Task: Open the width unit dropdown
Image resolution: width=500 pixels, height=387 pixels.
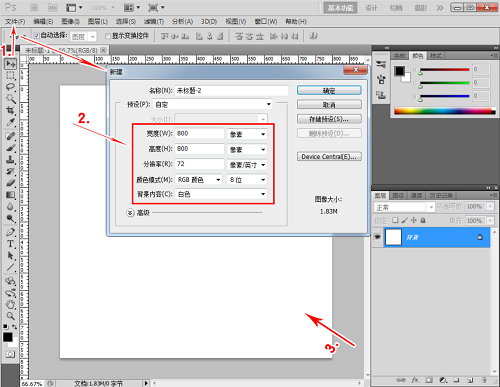Action: [247, 134]
